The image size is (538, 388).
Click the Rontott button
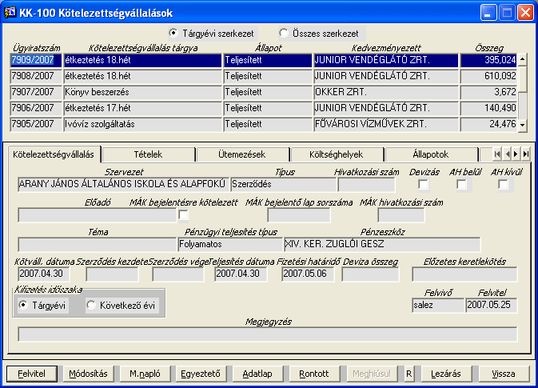pyautogui.click(x=314, y=374)
